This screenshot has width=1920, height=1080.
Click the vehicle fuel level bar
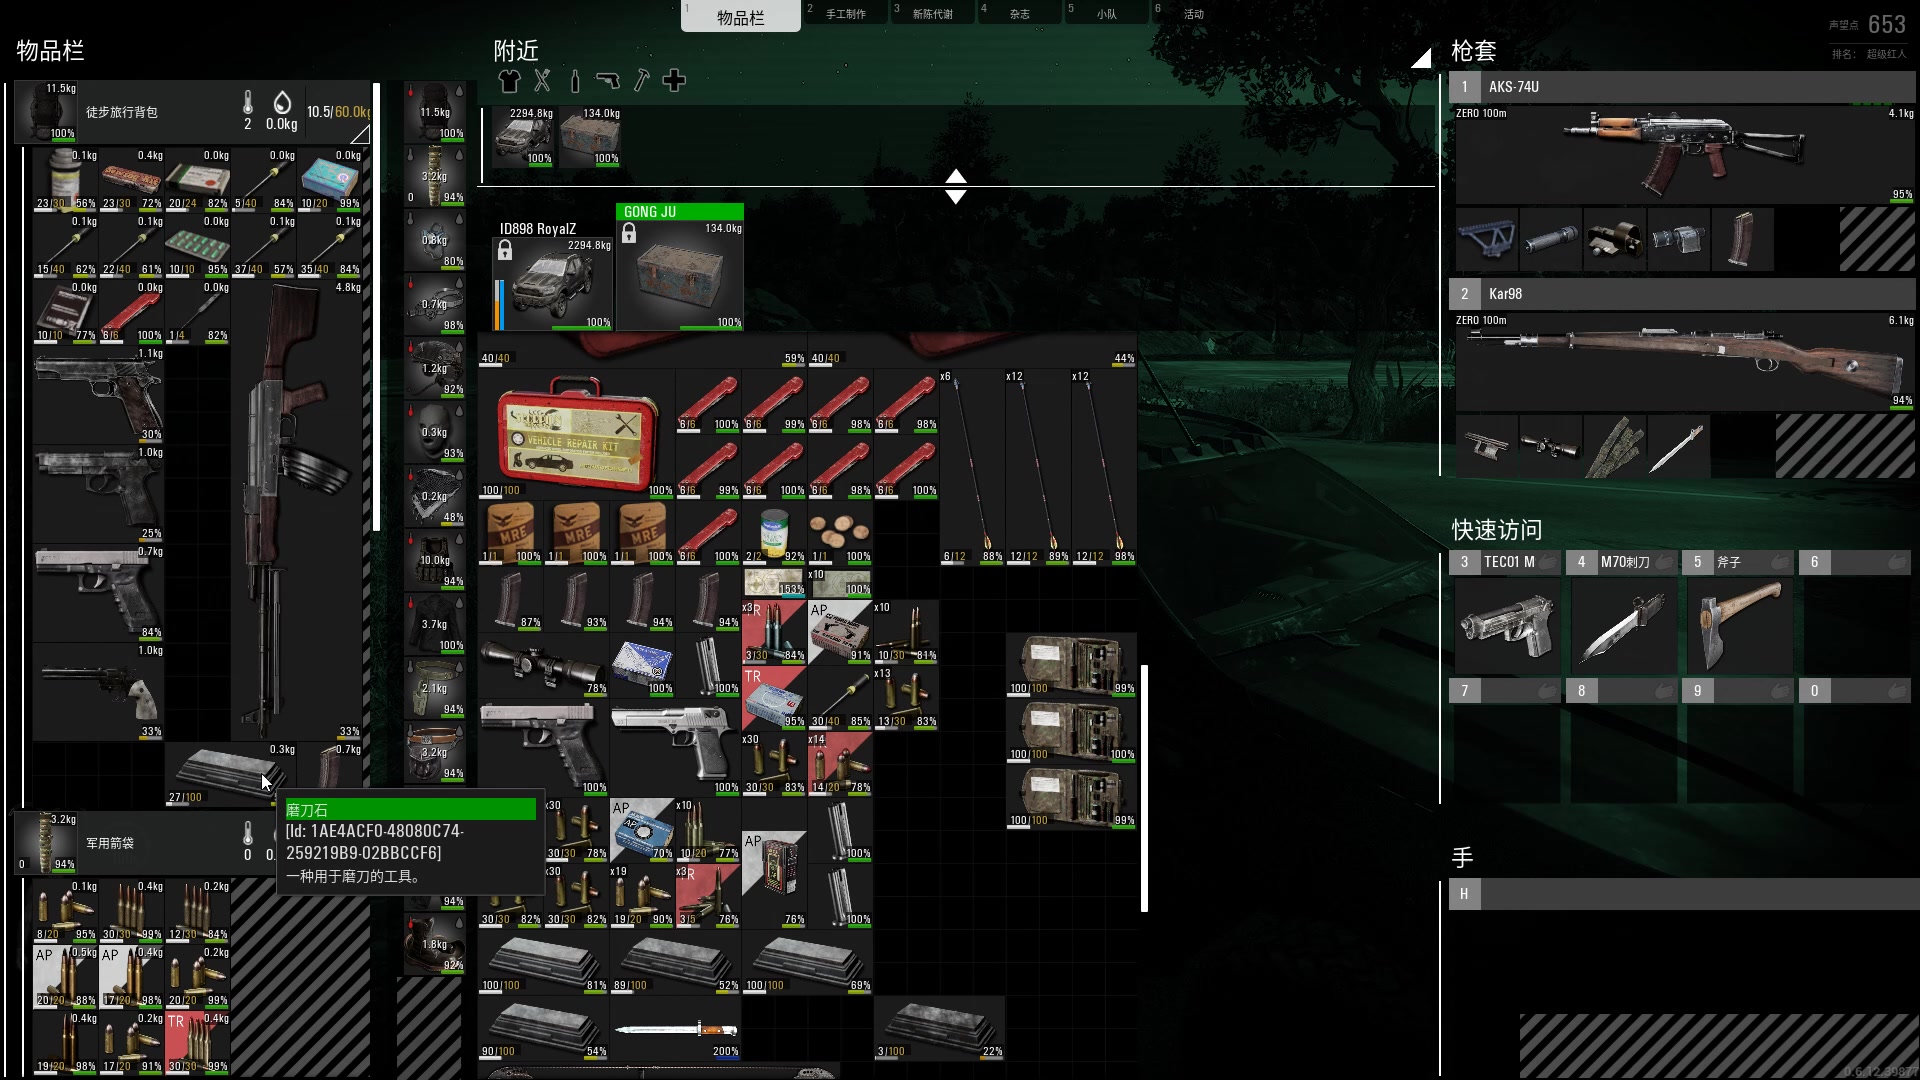click(x=499, y=304)
